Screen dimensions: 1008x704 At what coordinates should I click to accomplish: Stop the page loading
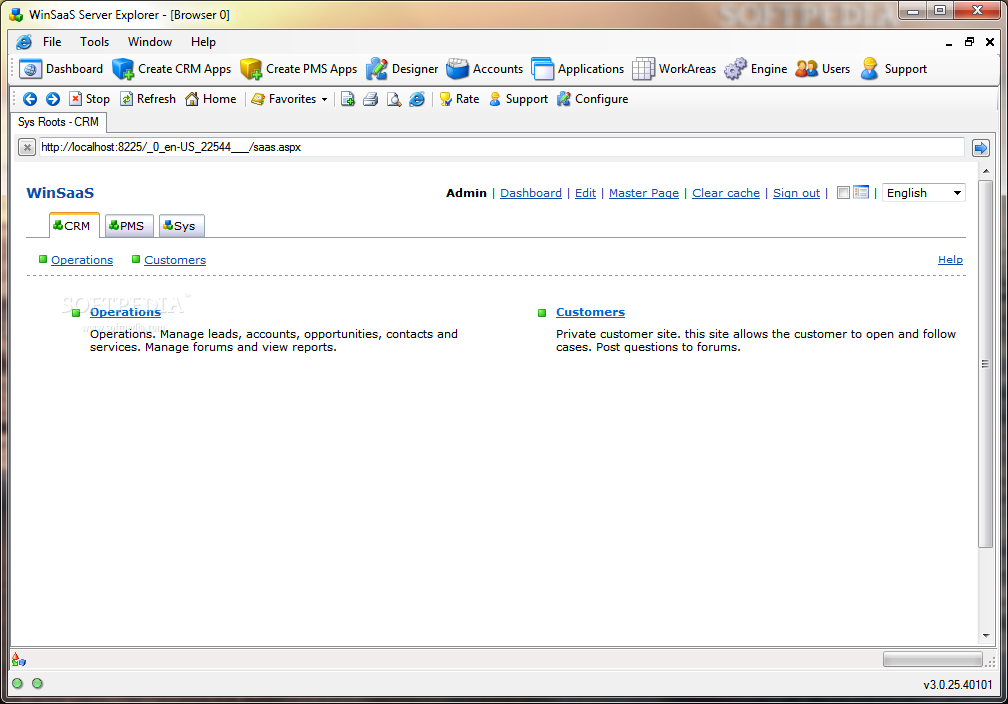[89, 99]
